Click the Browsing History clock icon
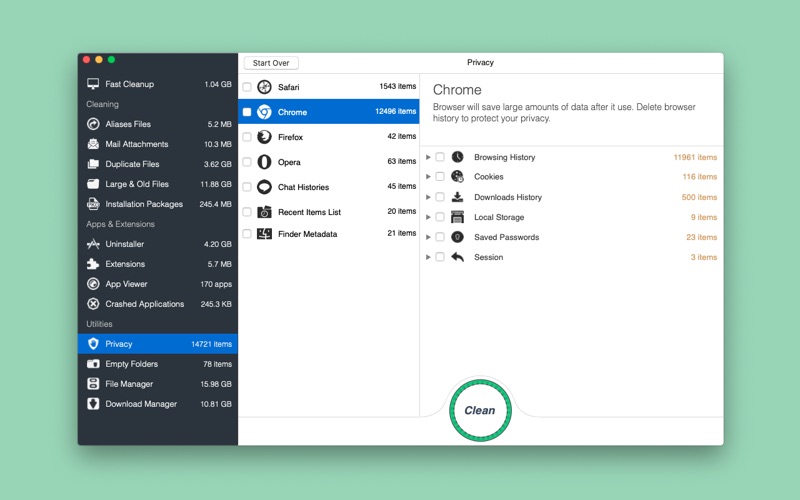The width and height of the screenshot is (800, 500). coord(458,157)
